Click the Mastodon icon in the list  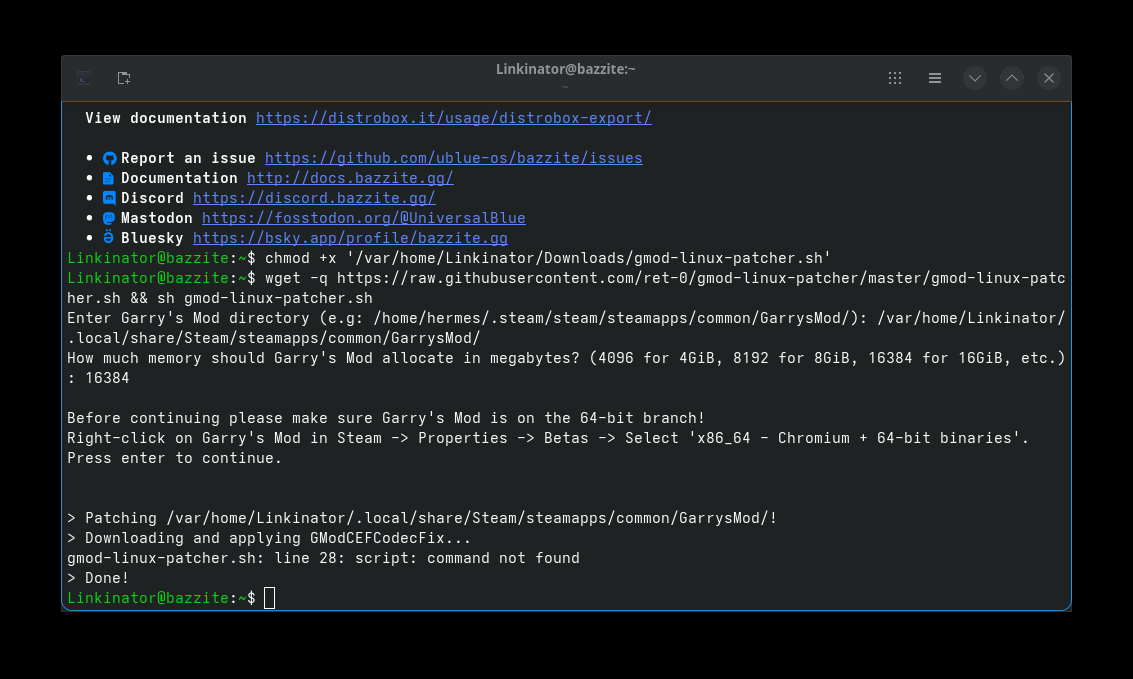tap(109, 217)
